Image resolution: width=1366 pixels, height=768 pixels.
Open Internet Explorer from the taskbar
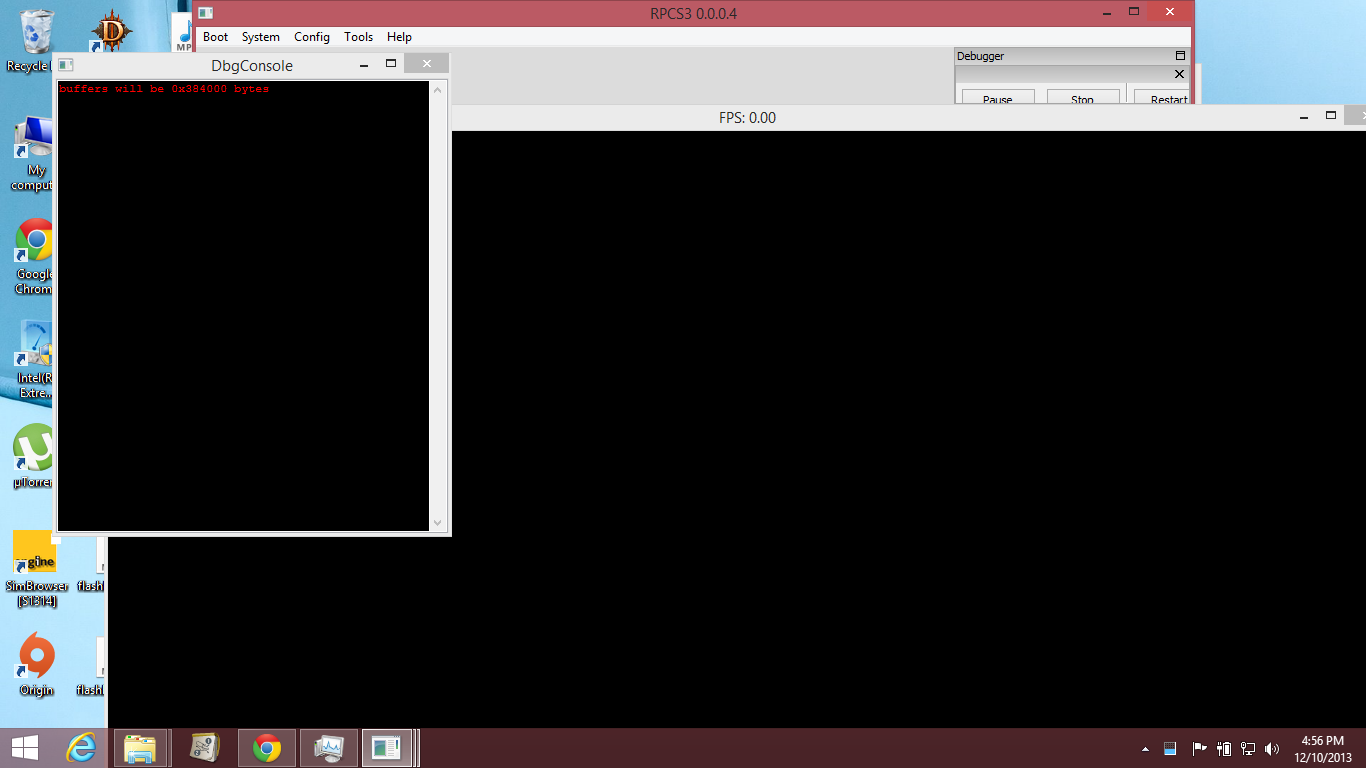[x=81, y=747]
